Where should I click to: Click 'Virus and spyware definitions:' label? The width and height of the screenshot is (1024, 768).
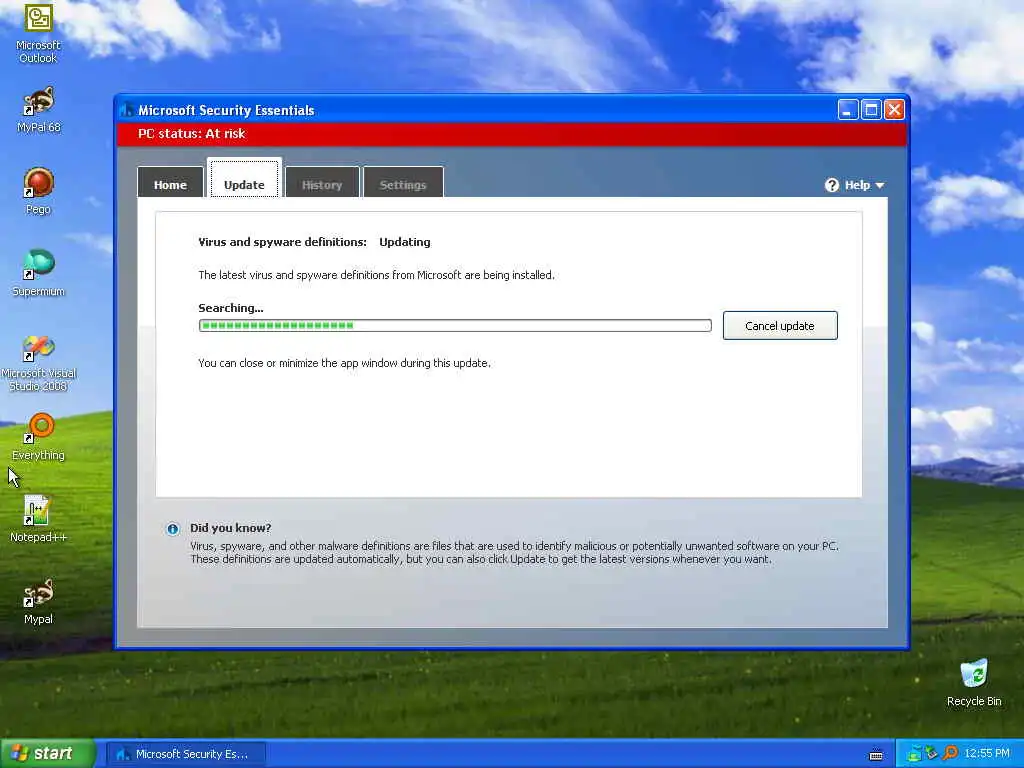tap(282, 242)
